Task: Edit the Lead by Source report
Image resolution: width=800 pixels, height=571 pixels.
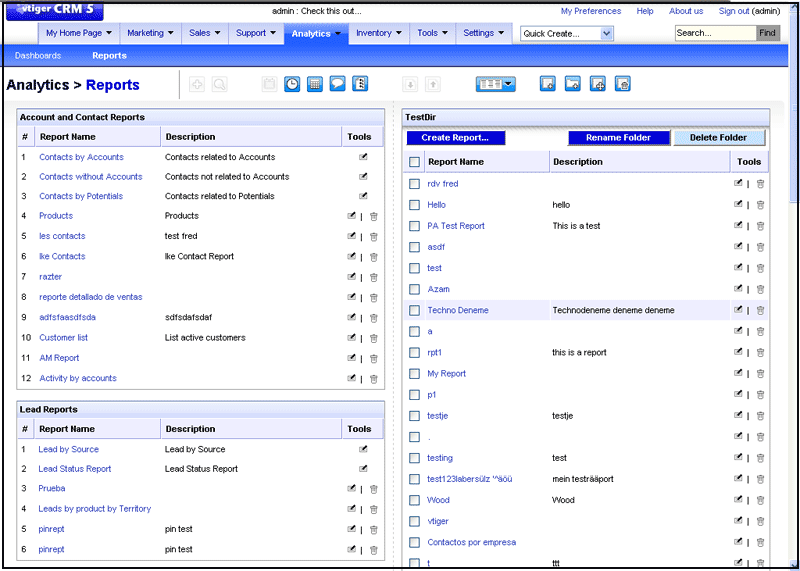Action: coord(363,450)
